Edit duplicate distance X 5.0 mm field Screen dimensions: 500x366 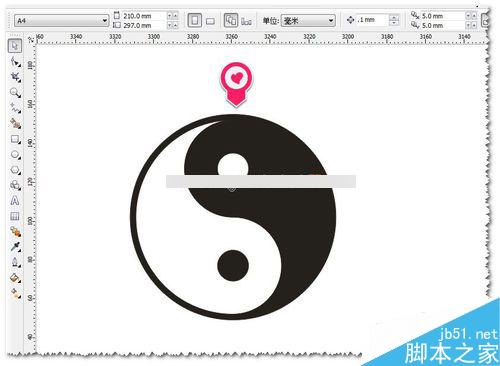(442, 16)
